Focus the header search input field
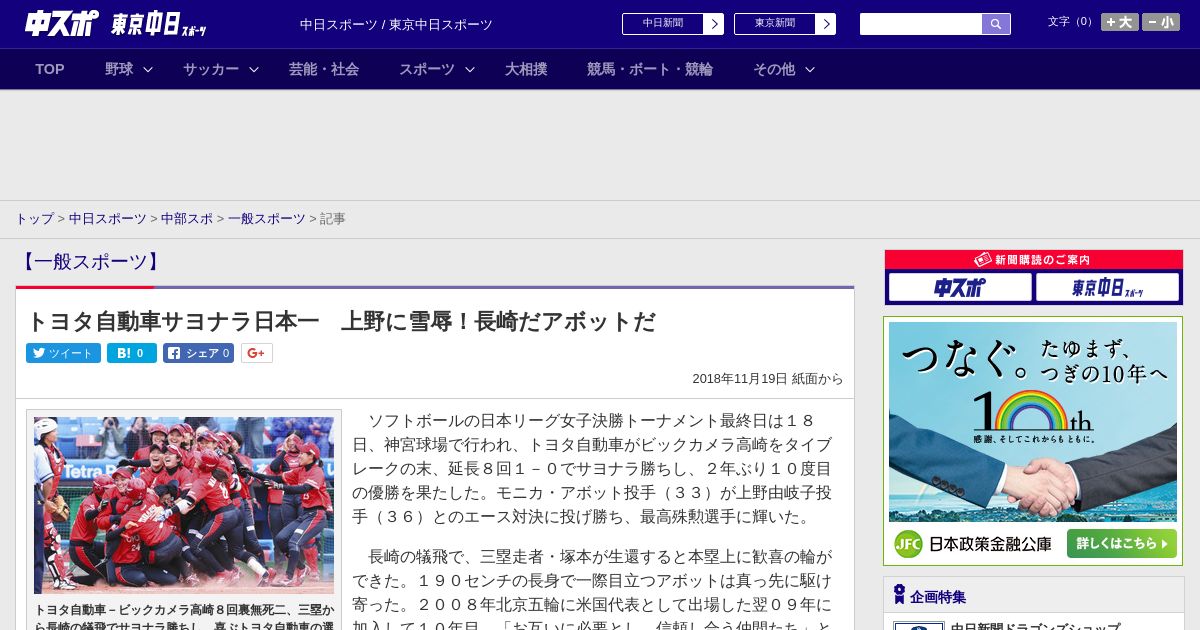The width and height of the screenshot is (1200, 630). (921, 24)
